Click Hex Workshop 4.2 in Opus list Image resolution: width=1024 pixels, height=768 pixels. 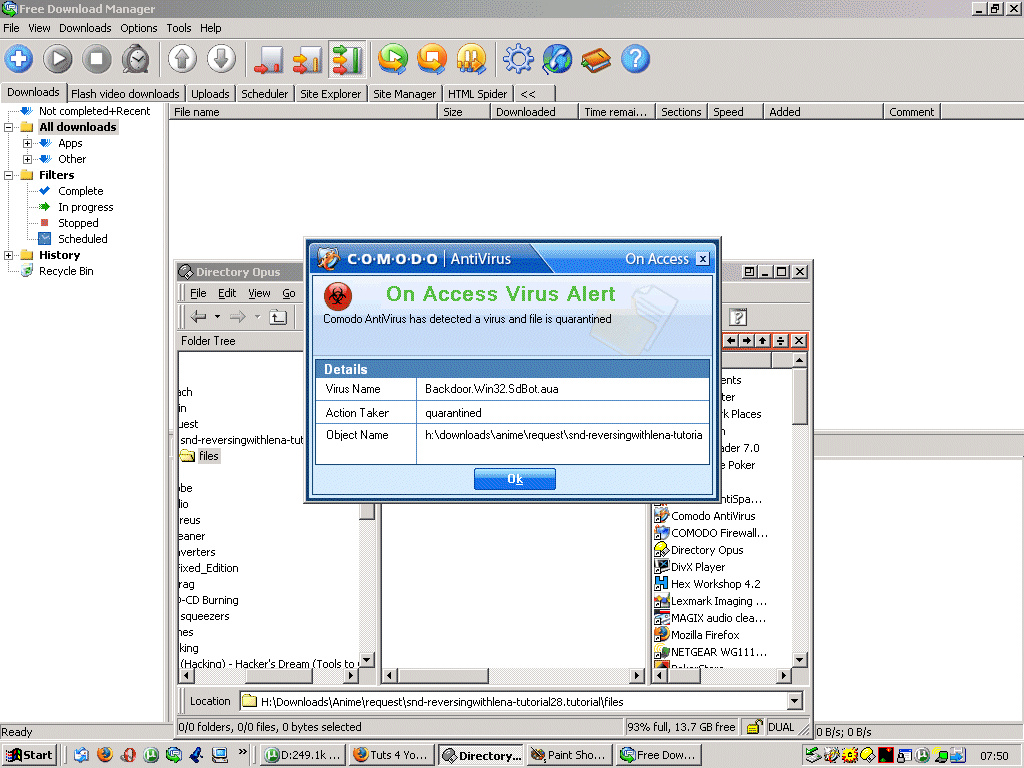(x=715, y=584)
